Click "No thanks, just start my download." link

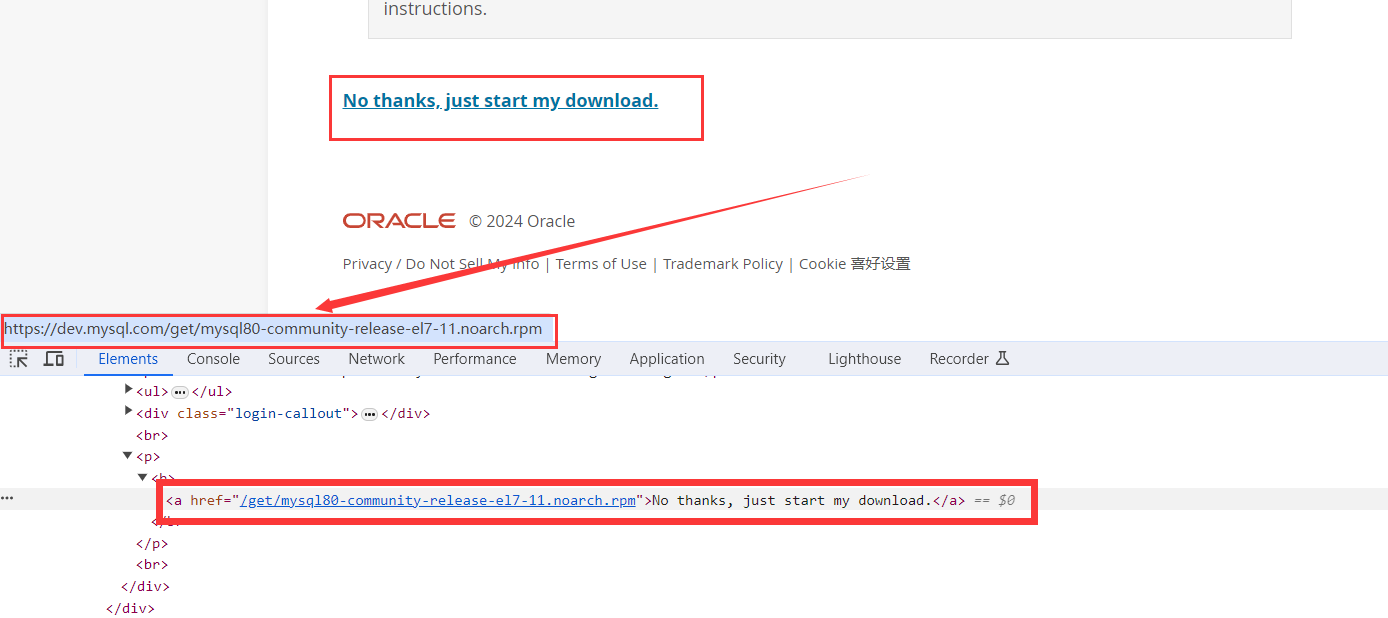500,100
